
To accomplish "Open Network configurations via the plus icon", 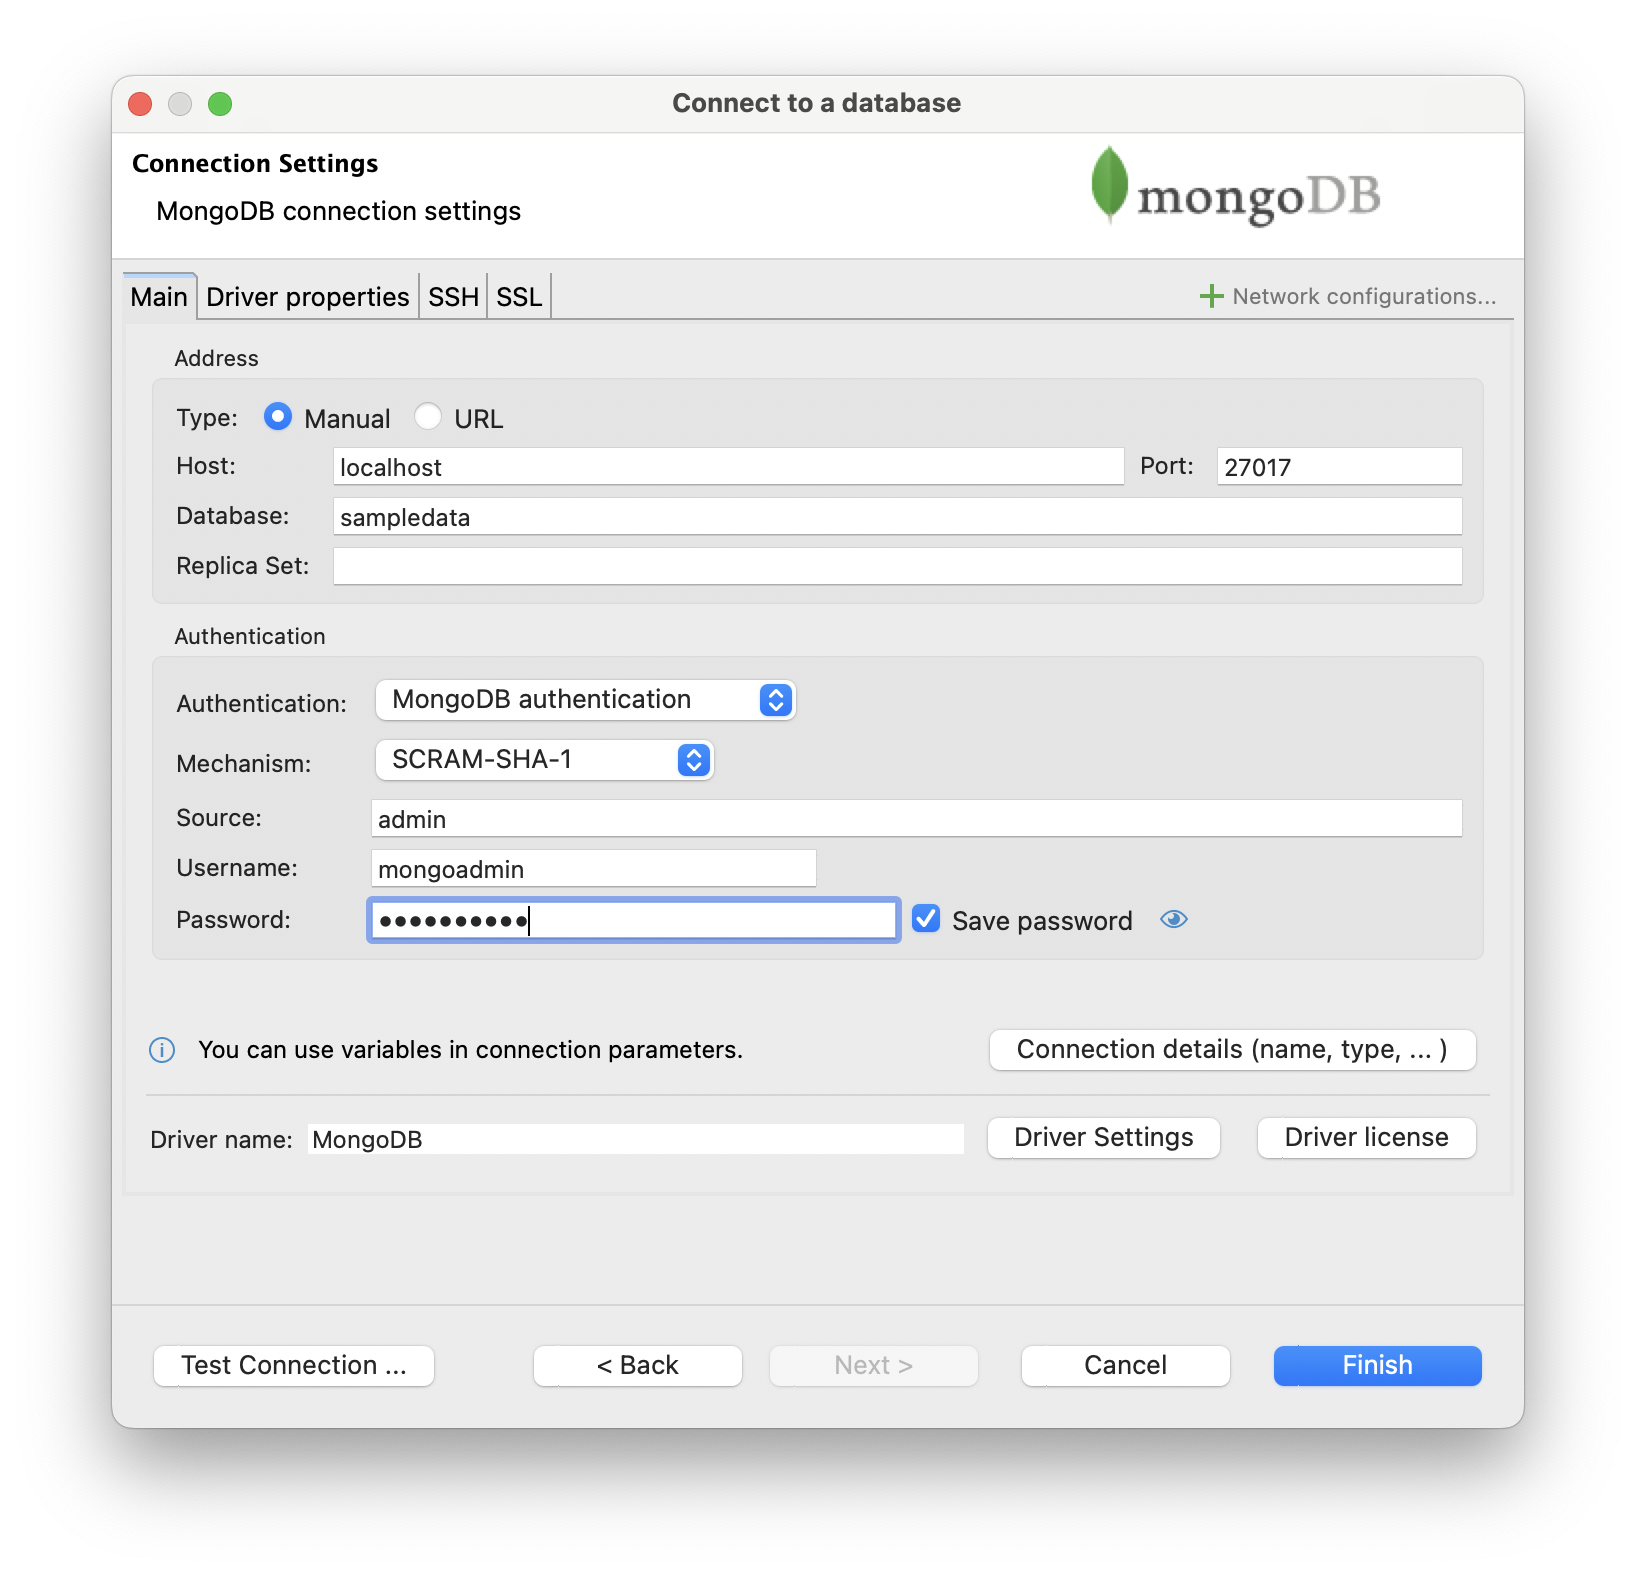I will [x=1211, y=296].
